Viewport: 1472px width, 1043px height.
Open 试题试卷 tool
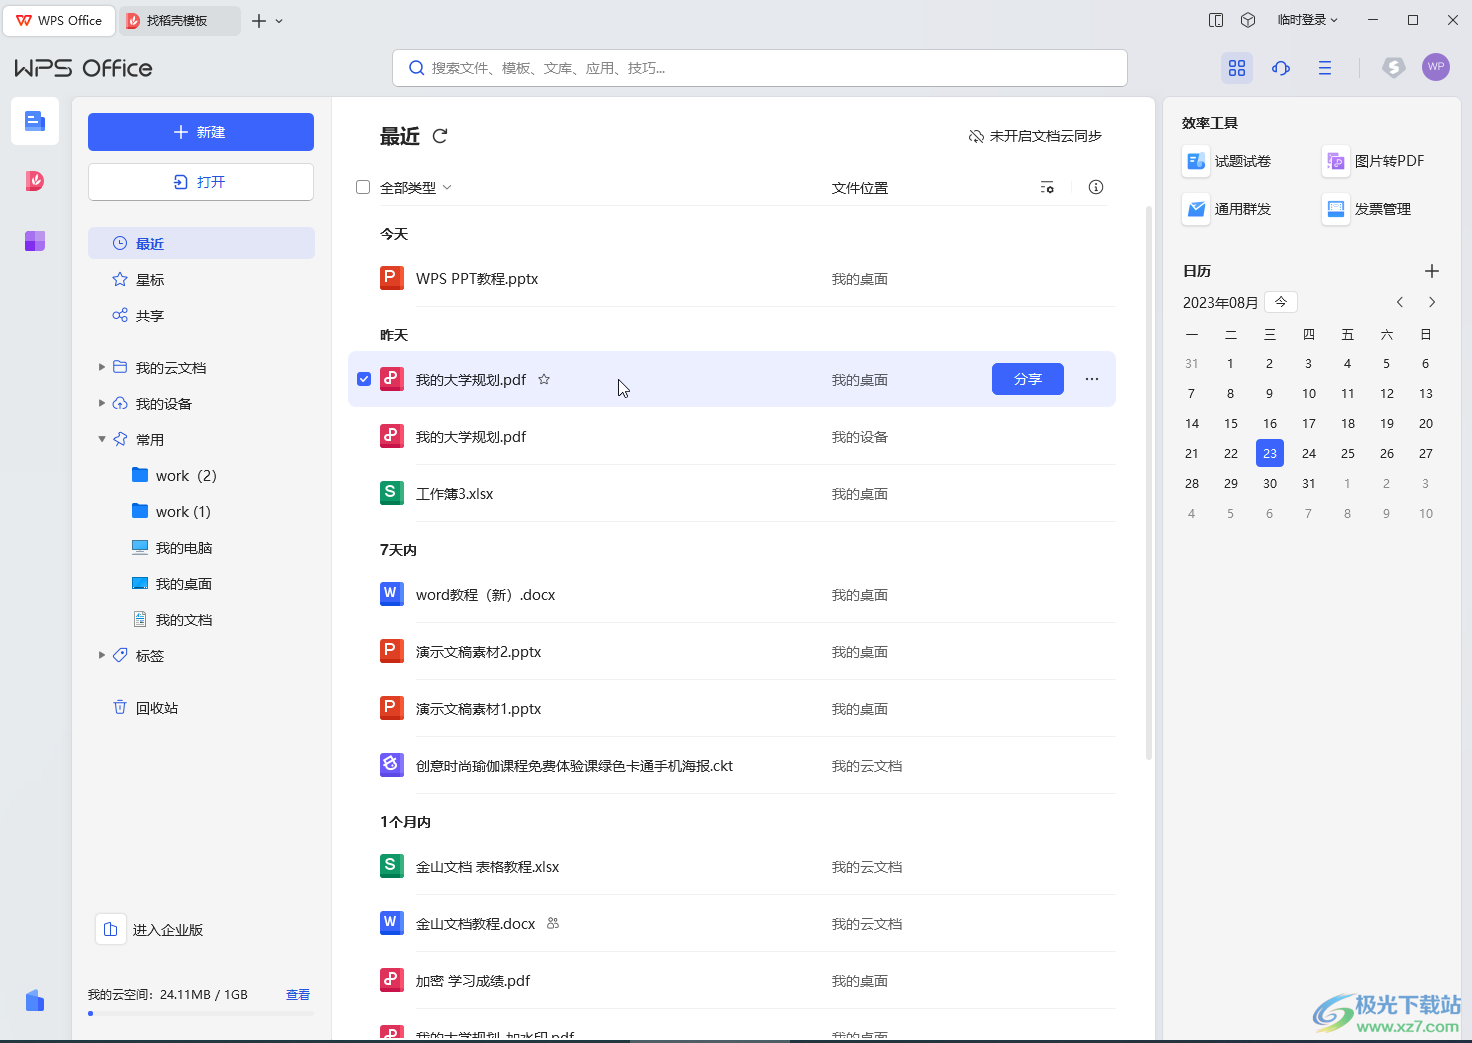1227,161
